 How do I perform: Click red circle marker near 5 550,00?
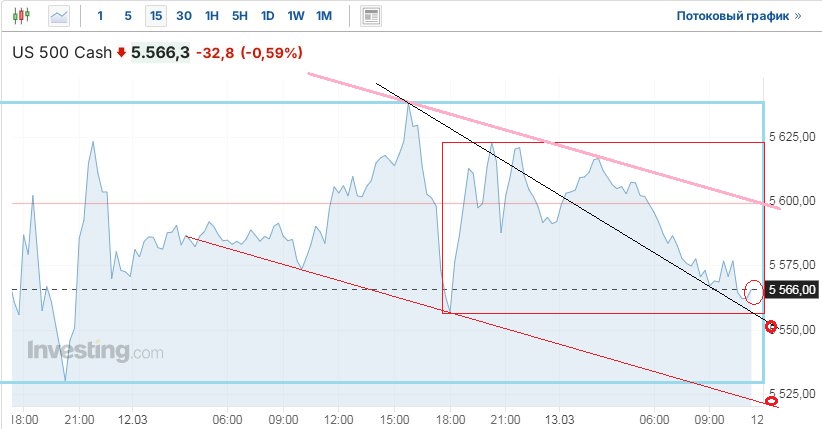click(x=771, y=326)
